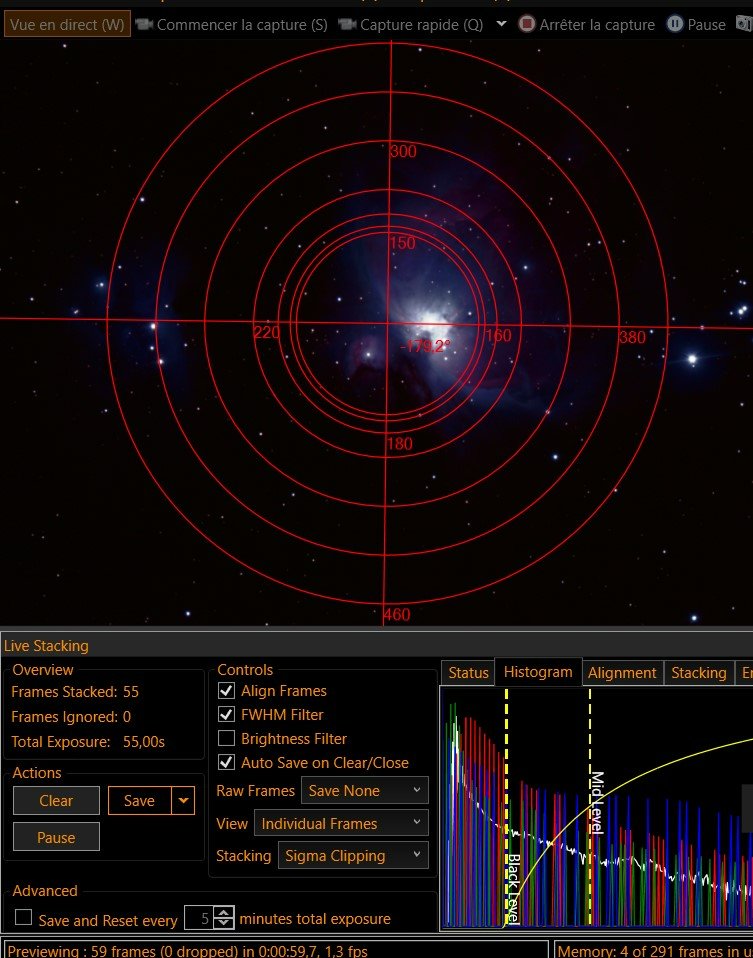Disable the FWHM Filter checkbox
Image resolution: width=753 pixels, height=958 pixels.
click(226, 715)
